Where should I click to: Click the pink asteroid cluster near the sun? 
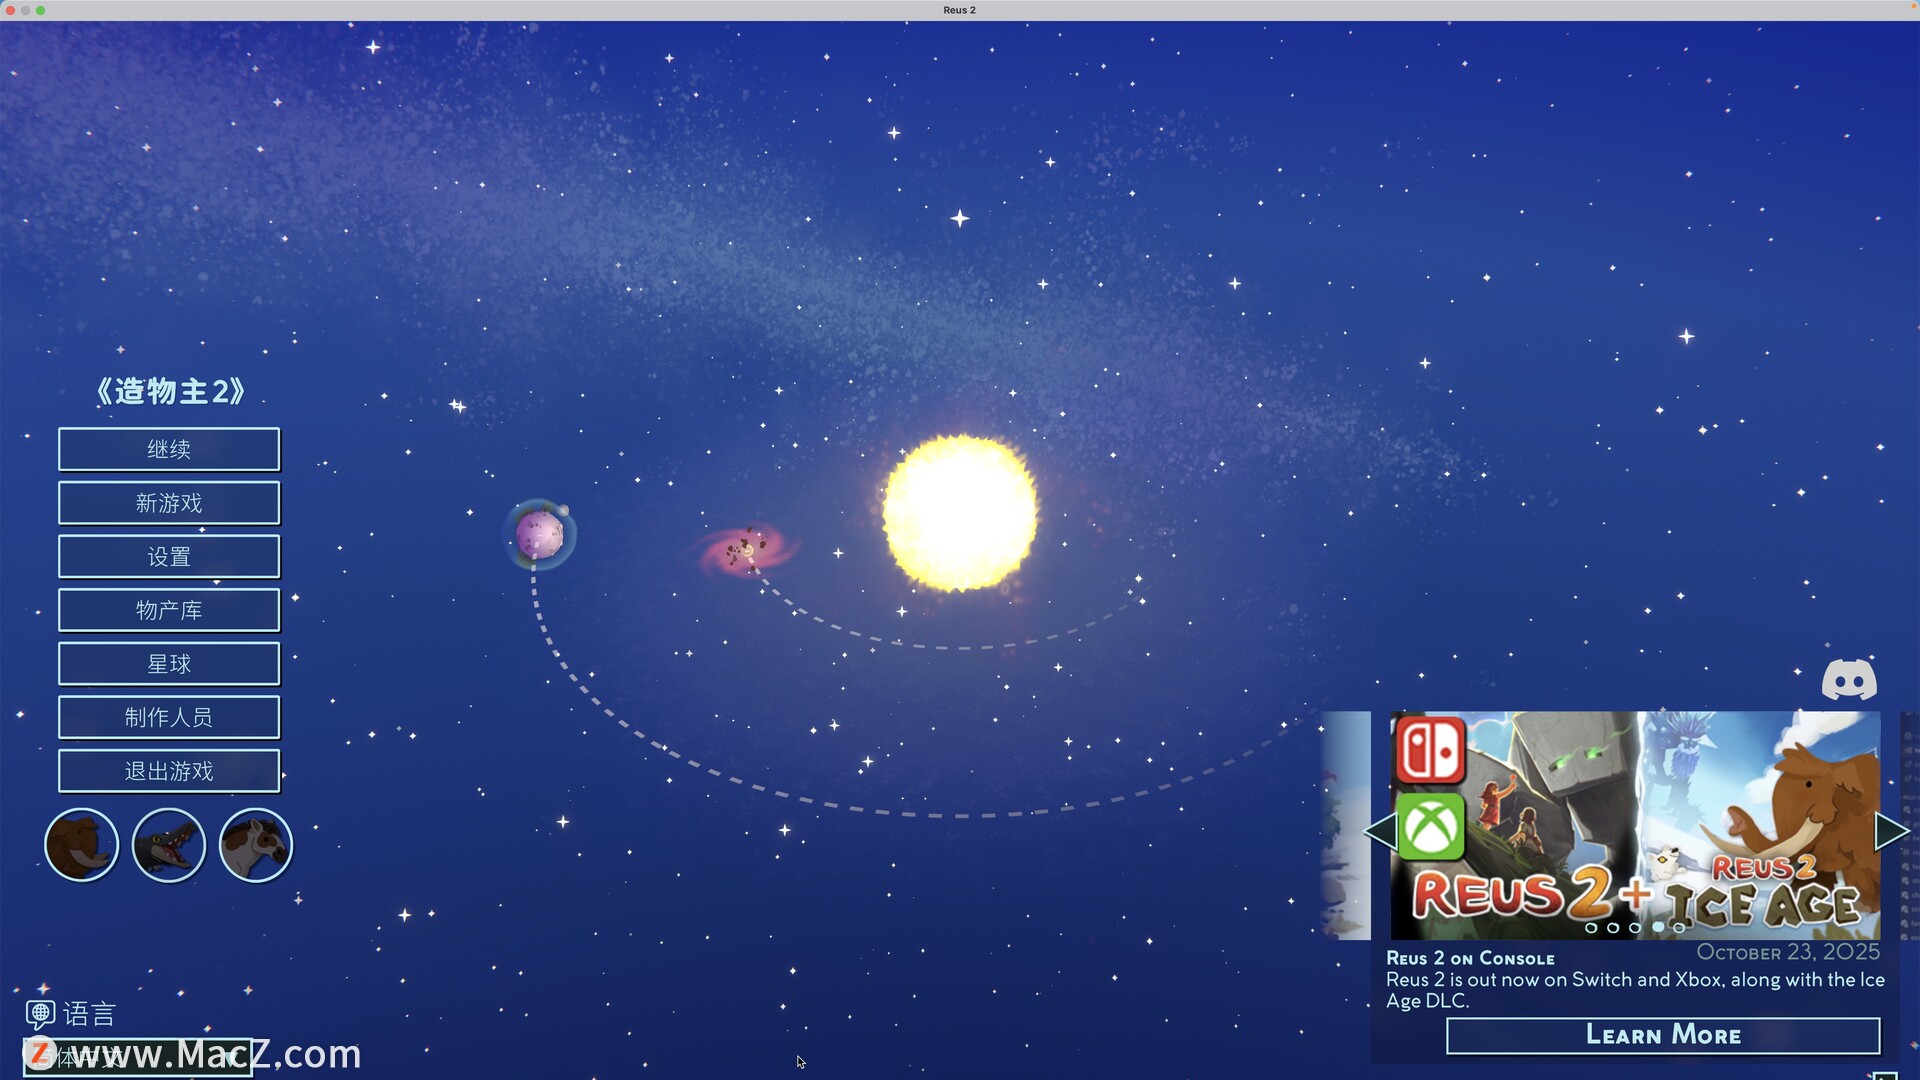747,549
